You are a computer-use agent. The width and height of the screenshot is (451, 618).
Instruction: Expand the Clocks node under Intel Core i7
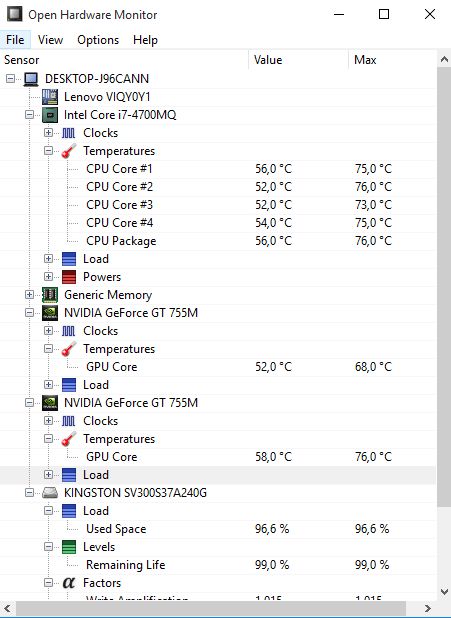(48, 133)
